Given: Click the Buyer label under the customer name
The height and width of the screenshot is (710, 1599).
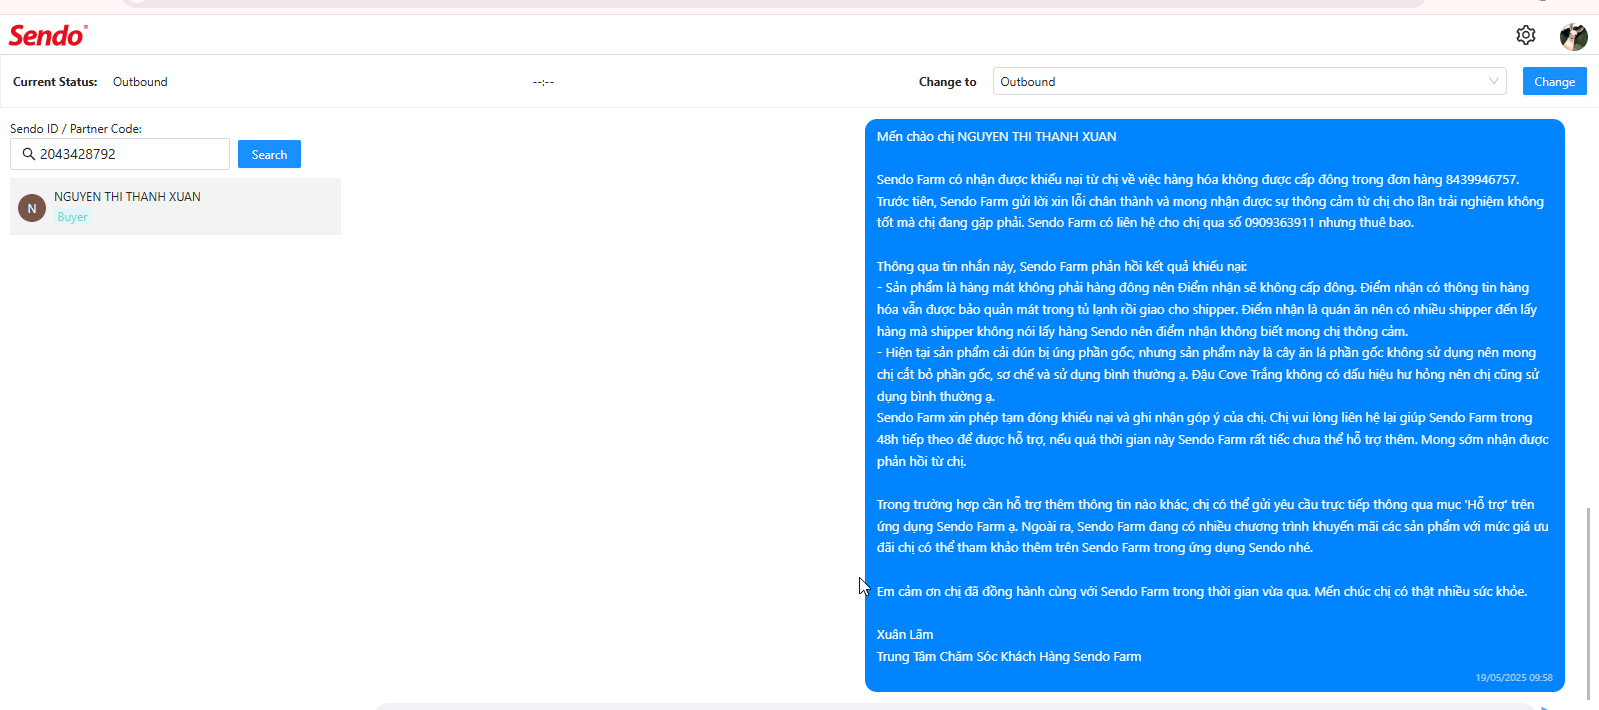Looking at the screenshot, I should 72,217.
